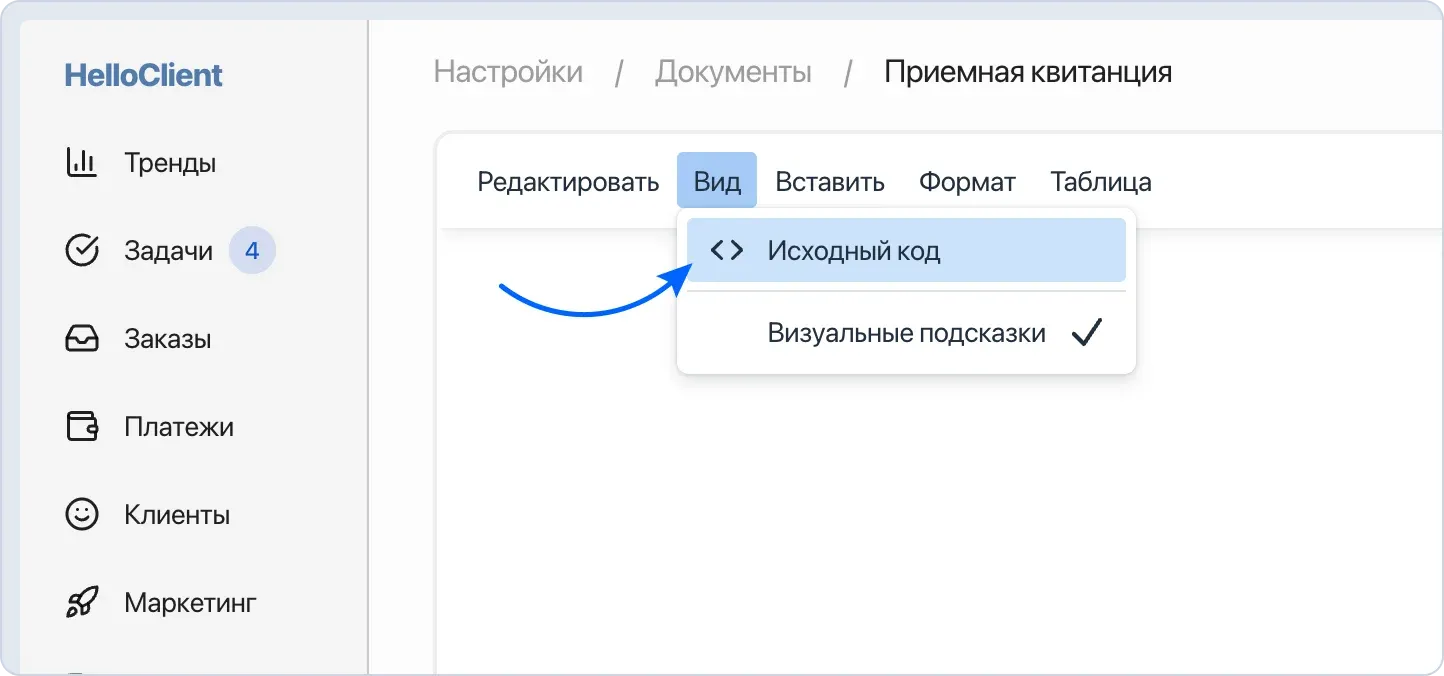Click the Задачи checkmark icon
Image resolution: width=1444 pixels, height=676 pixels.
[x=82, y=250]
